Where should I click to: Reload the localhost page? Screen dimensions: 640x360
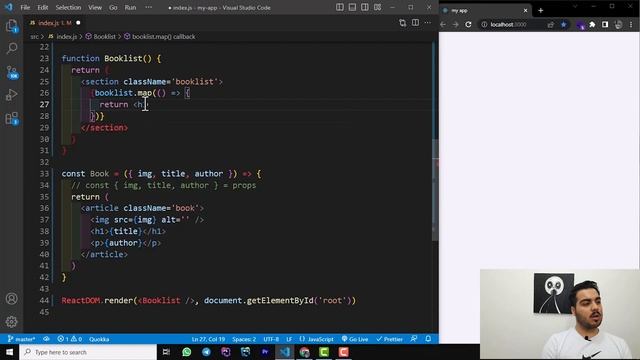point(469,24)
